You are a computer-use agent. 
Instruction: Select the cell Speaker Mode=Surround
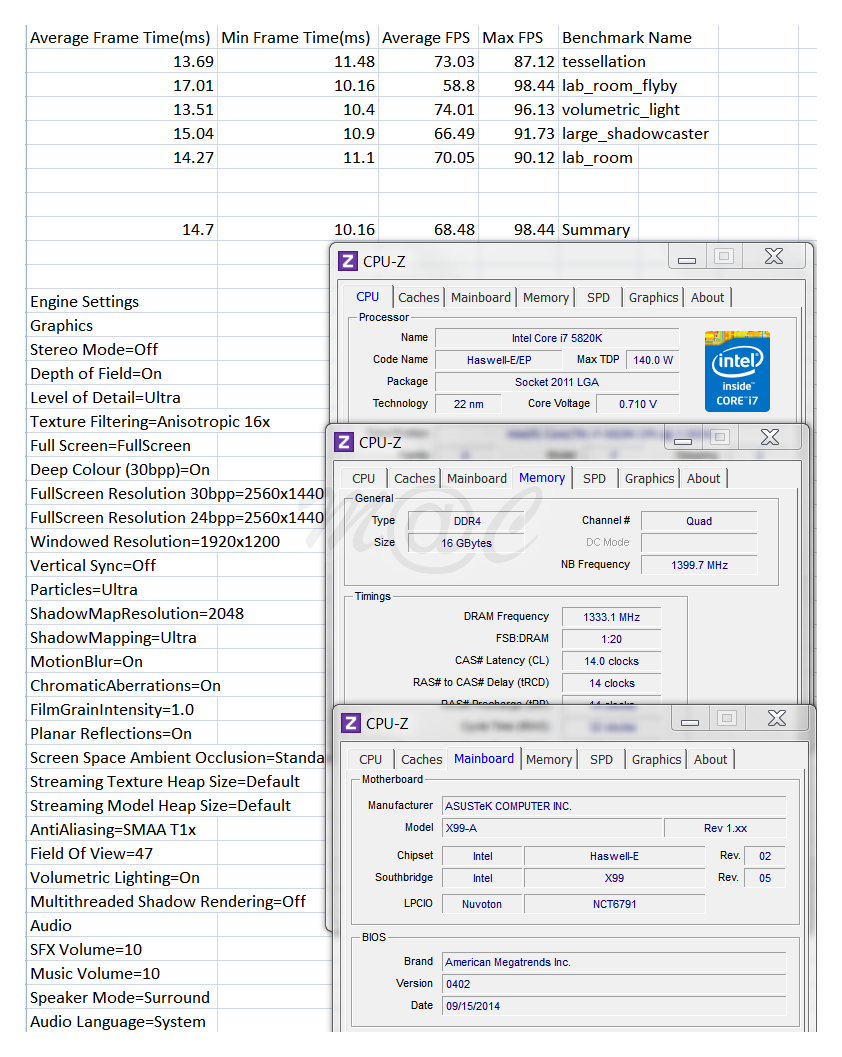[x=120, y=997]
